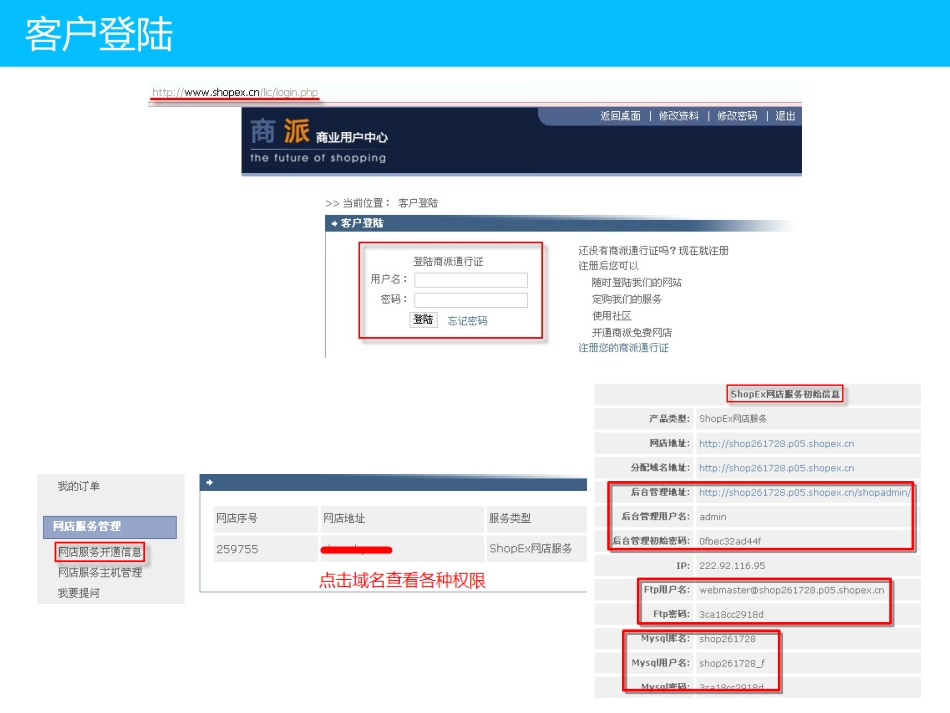Screen dimensions: 950x713
Task: Open the 注册您的商派通行证 link
Action: [x=623, y=348]
